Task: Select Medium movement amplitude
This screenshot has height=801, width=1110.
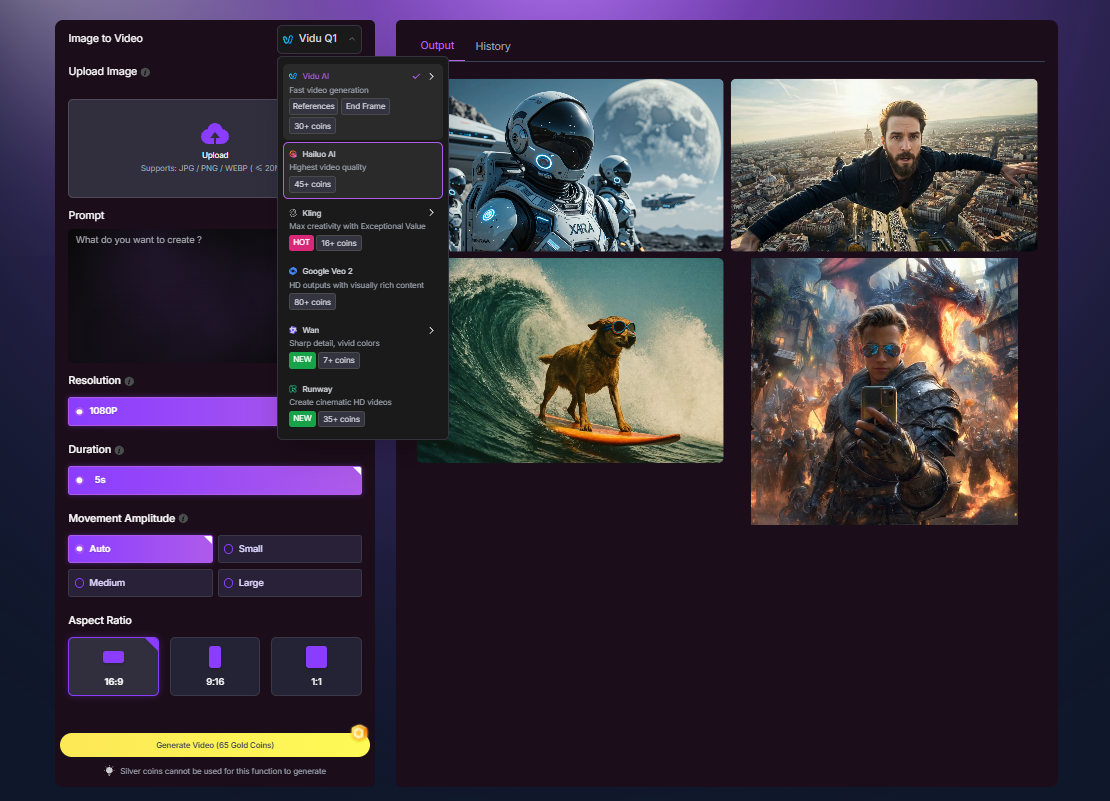Action: 140,583
